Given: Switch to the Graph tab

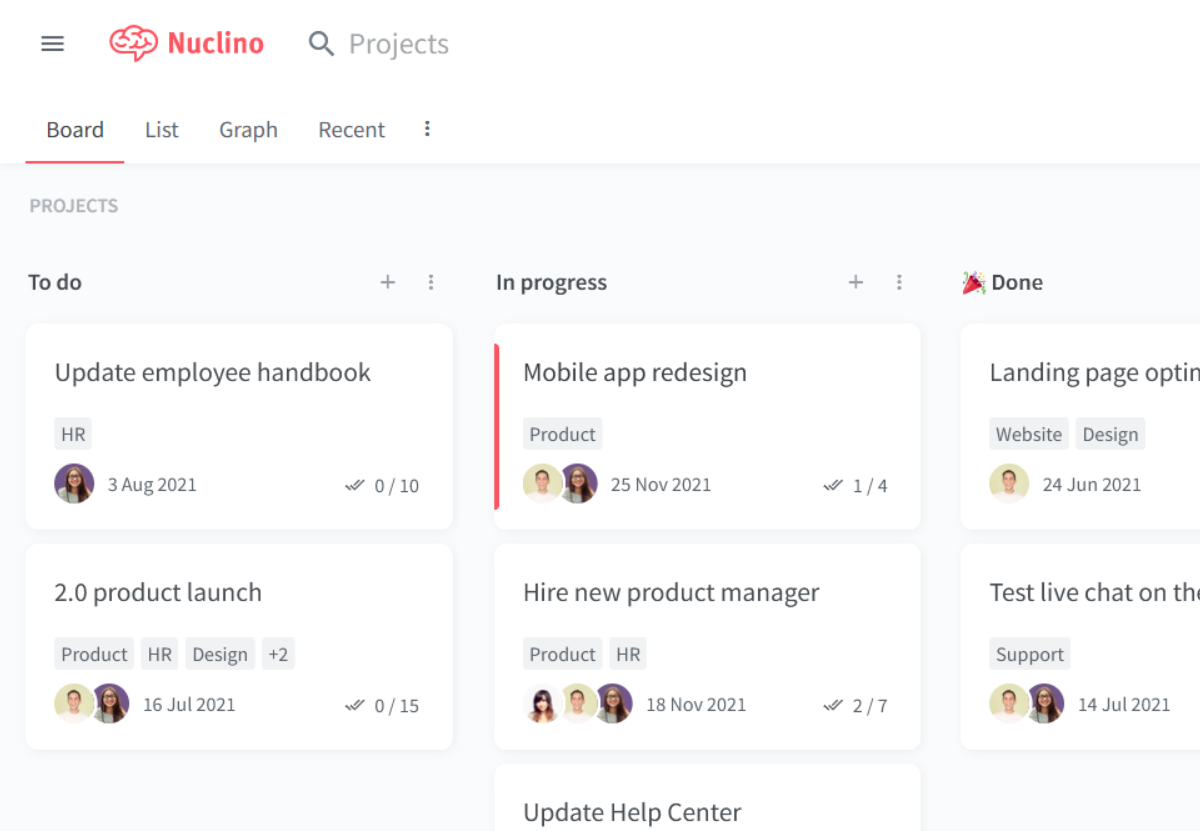Looking at the screenshot, I should pos(248,130).
